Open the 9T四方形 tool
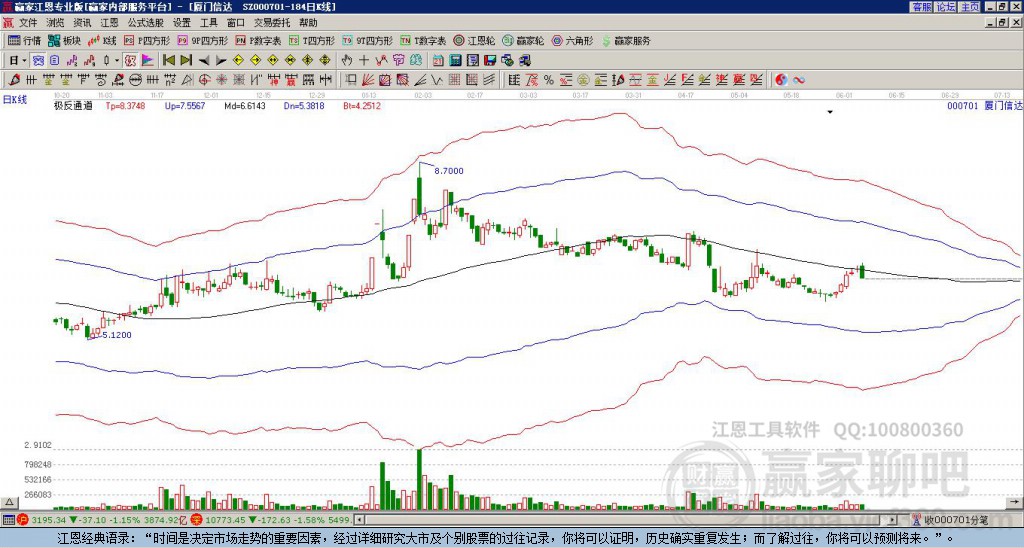1024x548 pixels. click(x=368, y=40)
